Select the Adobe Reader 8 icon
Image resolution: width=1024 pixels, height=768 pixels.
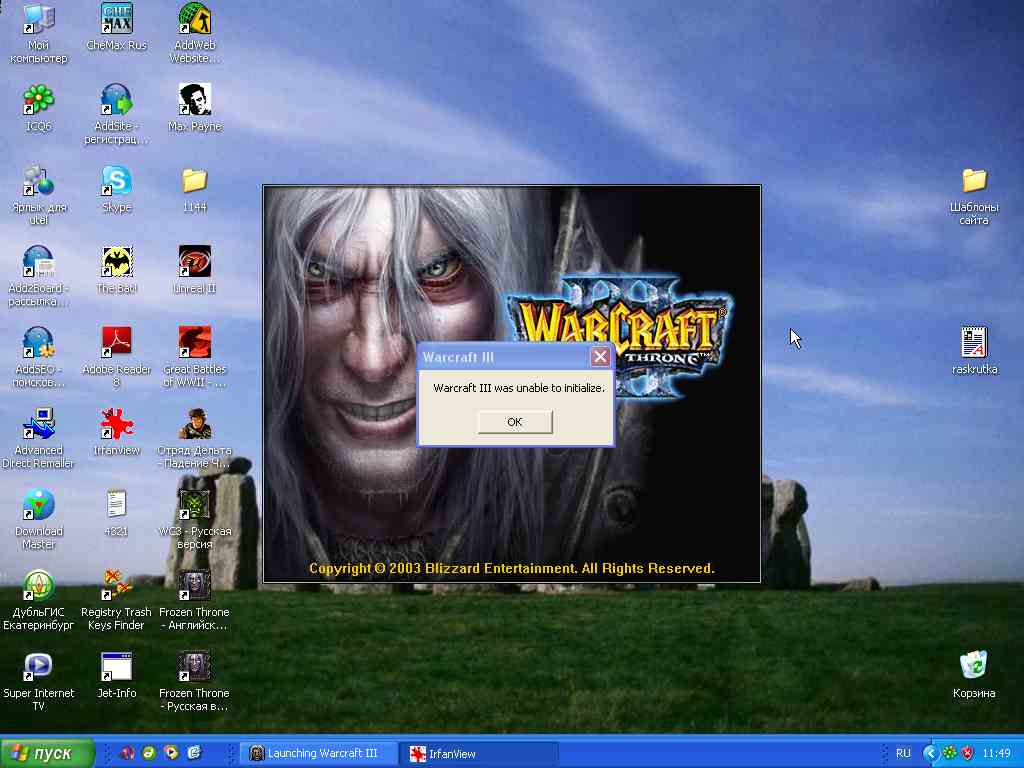tap(116, 357)
